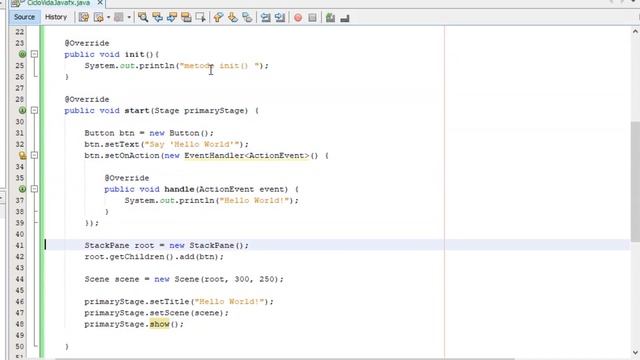The image size is (640, 360).
Task: Switch to the Source view
Action: pos(24,17)
